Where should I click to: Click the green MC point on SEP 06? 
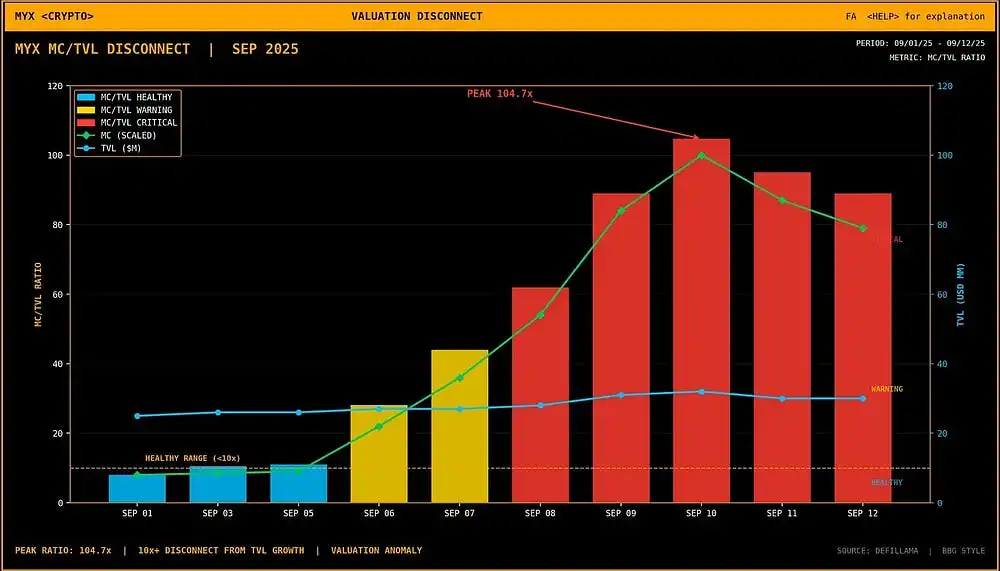pos(379,426)
